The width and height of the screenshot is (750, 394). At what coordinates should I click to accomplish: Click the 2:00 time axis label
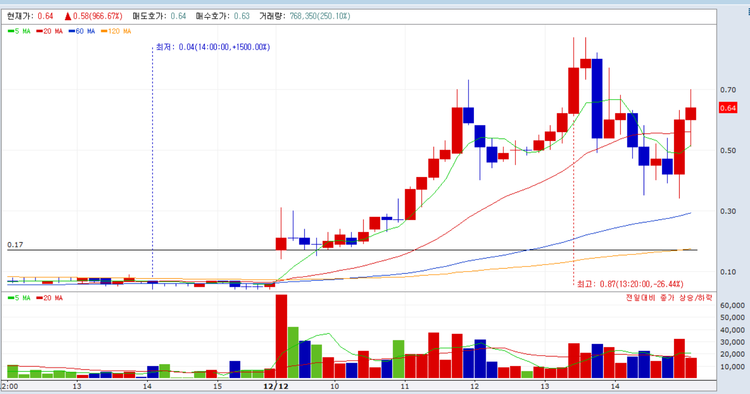point(9,386)
